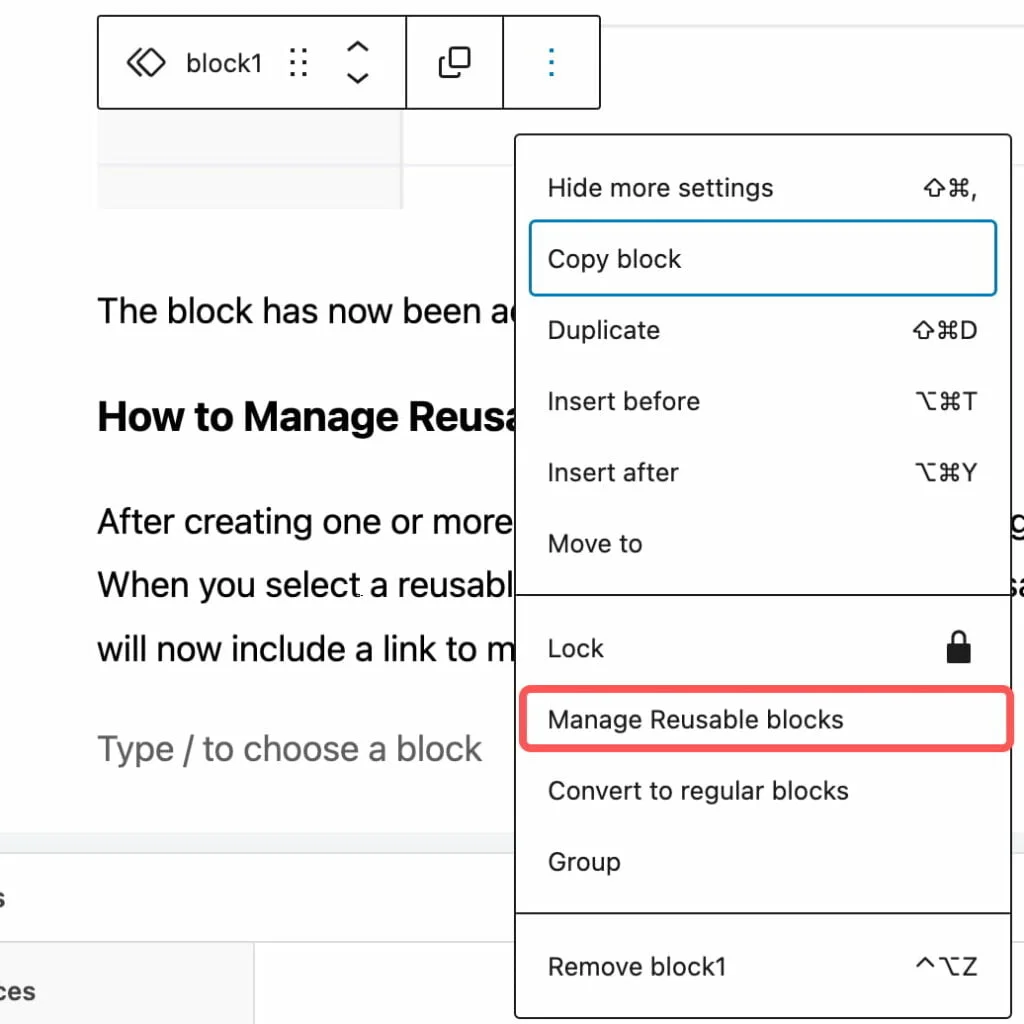
Task: Expand the Move to option
Action: click(x=594, y=543)
